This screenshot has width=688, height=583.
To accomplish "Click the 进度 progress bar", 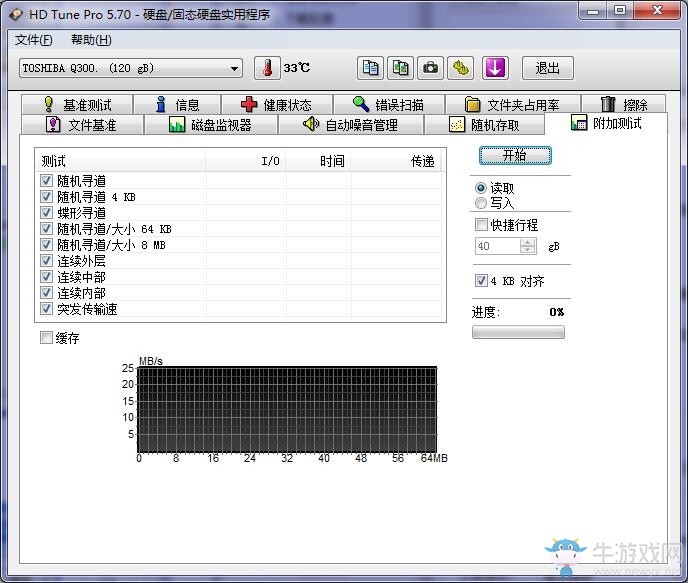I will click(518, 332).
